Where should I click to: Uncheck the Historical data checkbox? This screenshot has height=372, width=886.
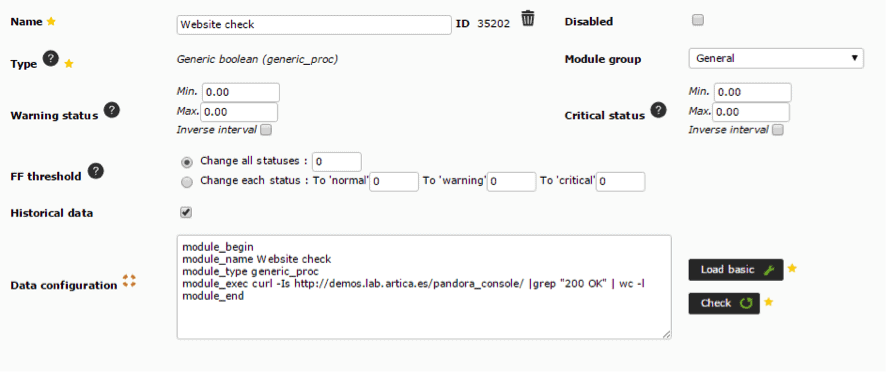coord(186,213)
